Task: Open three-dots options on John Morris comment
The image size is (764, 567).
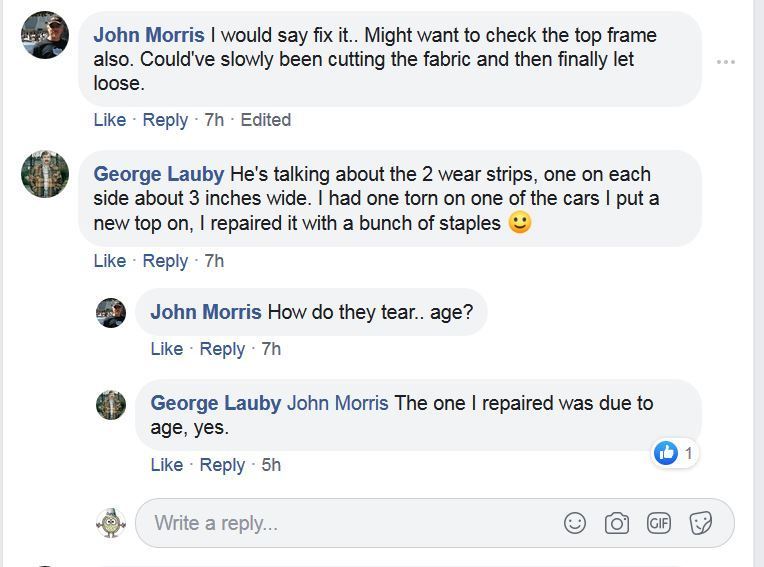Action: point(726,62)
